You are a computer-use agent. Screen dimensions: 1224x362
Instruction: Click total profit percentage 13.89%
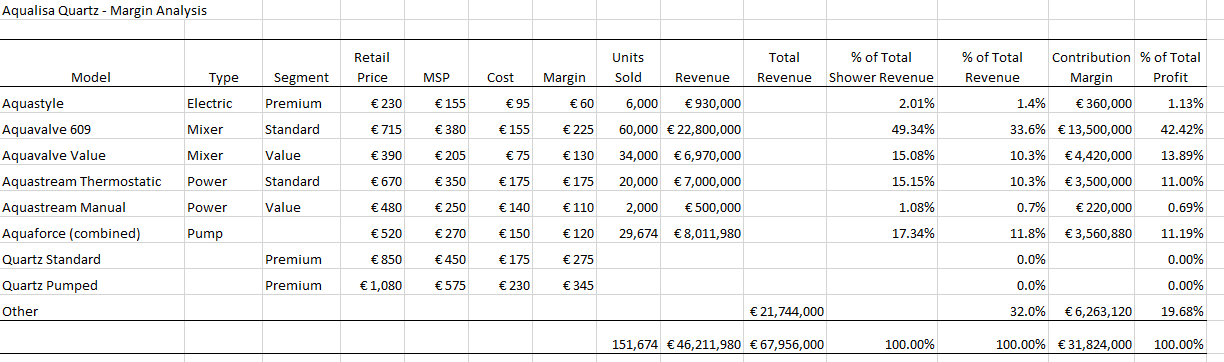tap(1183, 155)
